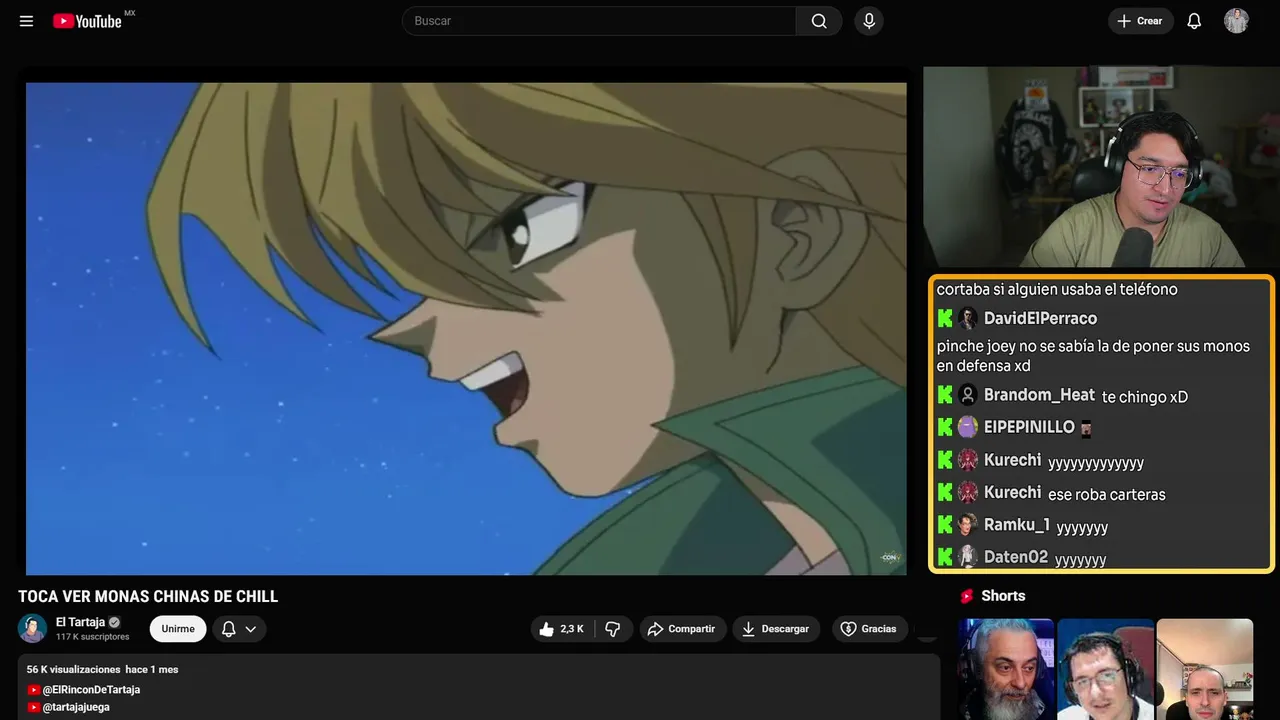This screenshot has height=720, width=1280.
Task: Open the Short with the headset and glasses man
Action: point(1105,669)
